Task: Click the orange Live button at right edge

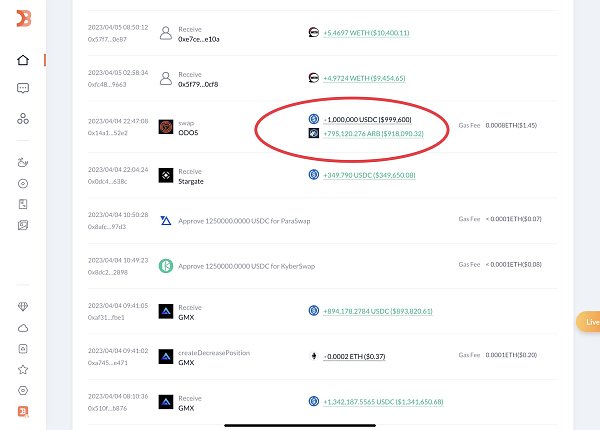Action: 588,322
